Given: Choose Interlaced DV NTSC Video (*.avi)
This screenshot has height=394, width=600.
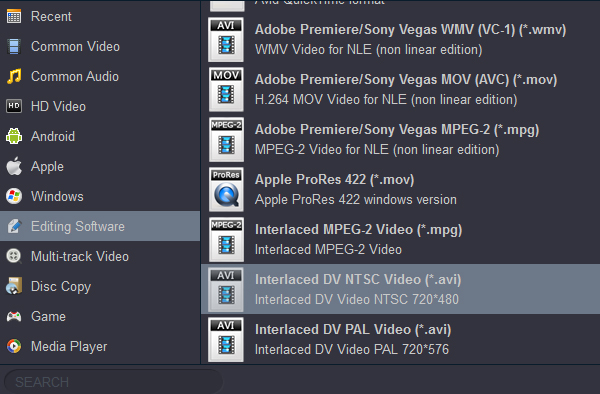Looking at the screenshot, I should coord(400,289).
